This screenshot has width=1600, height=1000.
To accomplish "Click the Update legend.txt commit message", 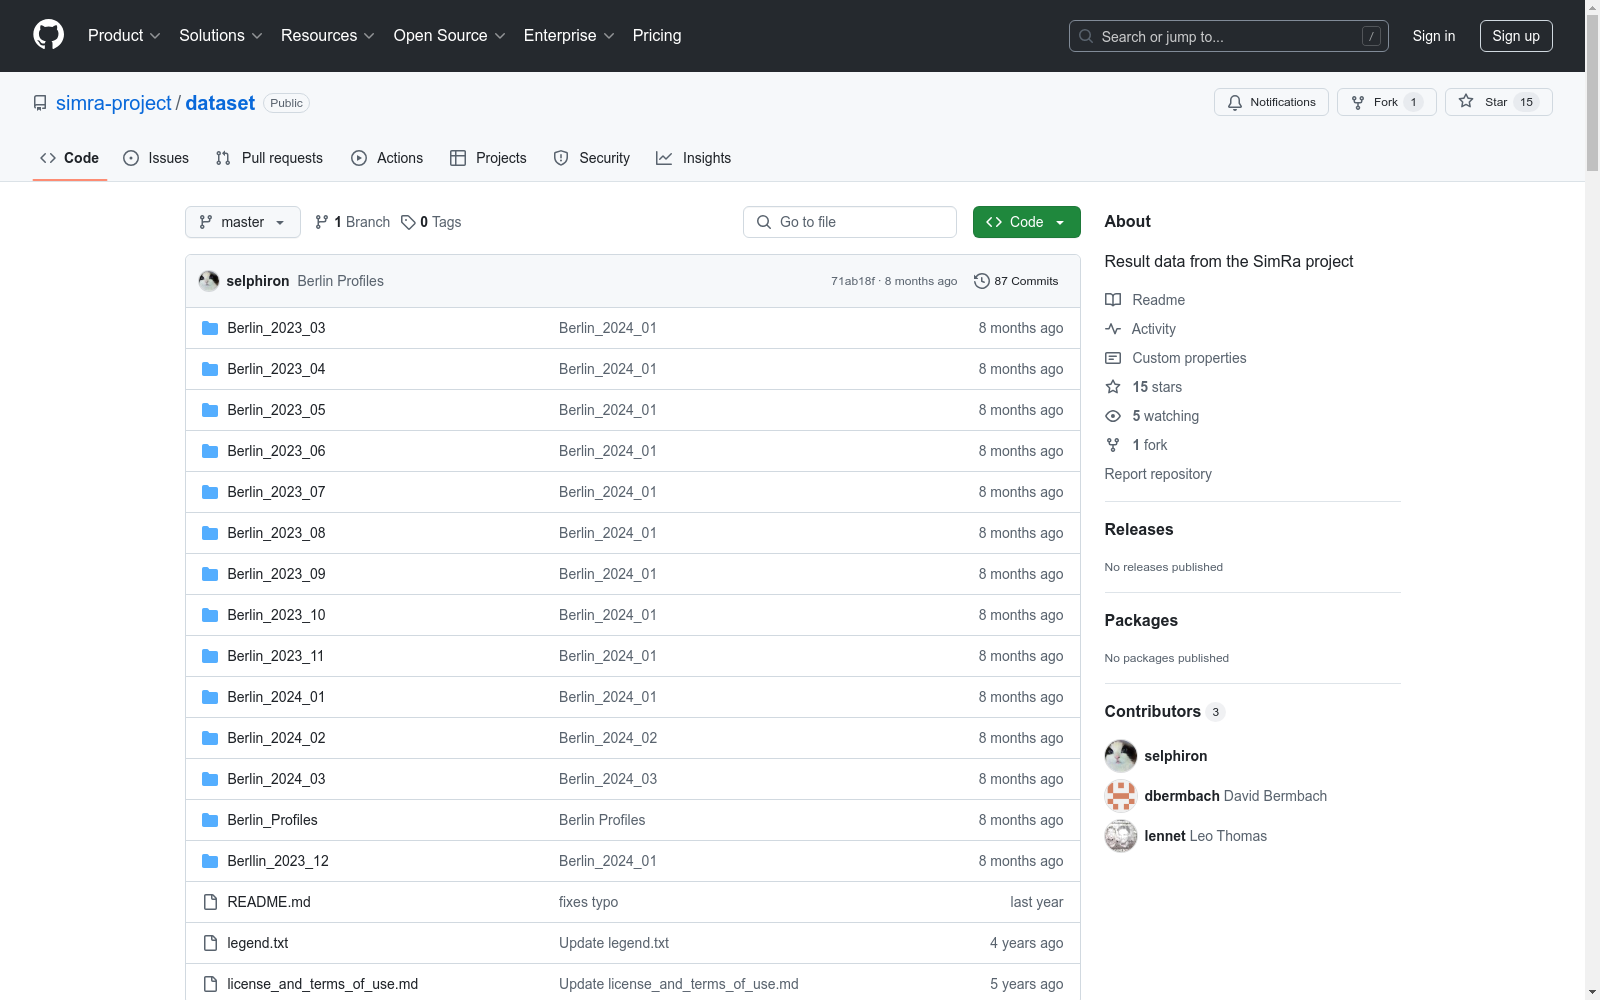I will (x=614, y=943).
